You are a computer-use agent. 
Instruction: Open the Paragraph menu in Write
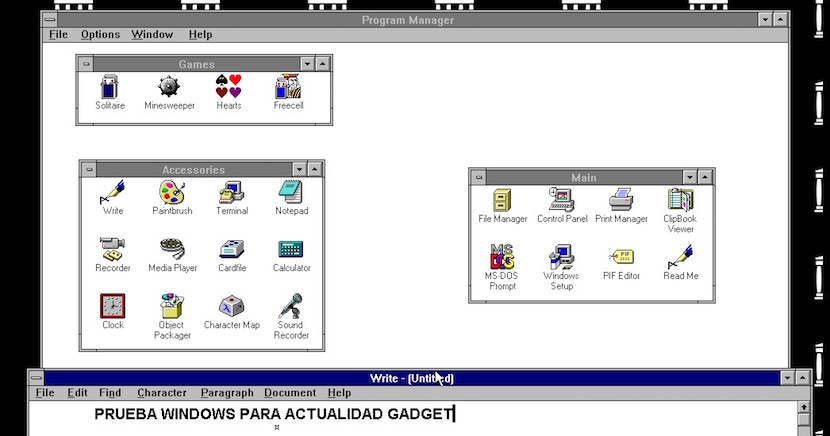(x=227, y=393)
